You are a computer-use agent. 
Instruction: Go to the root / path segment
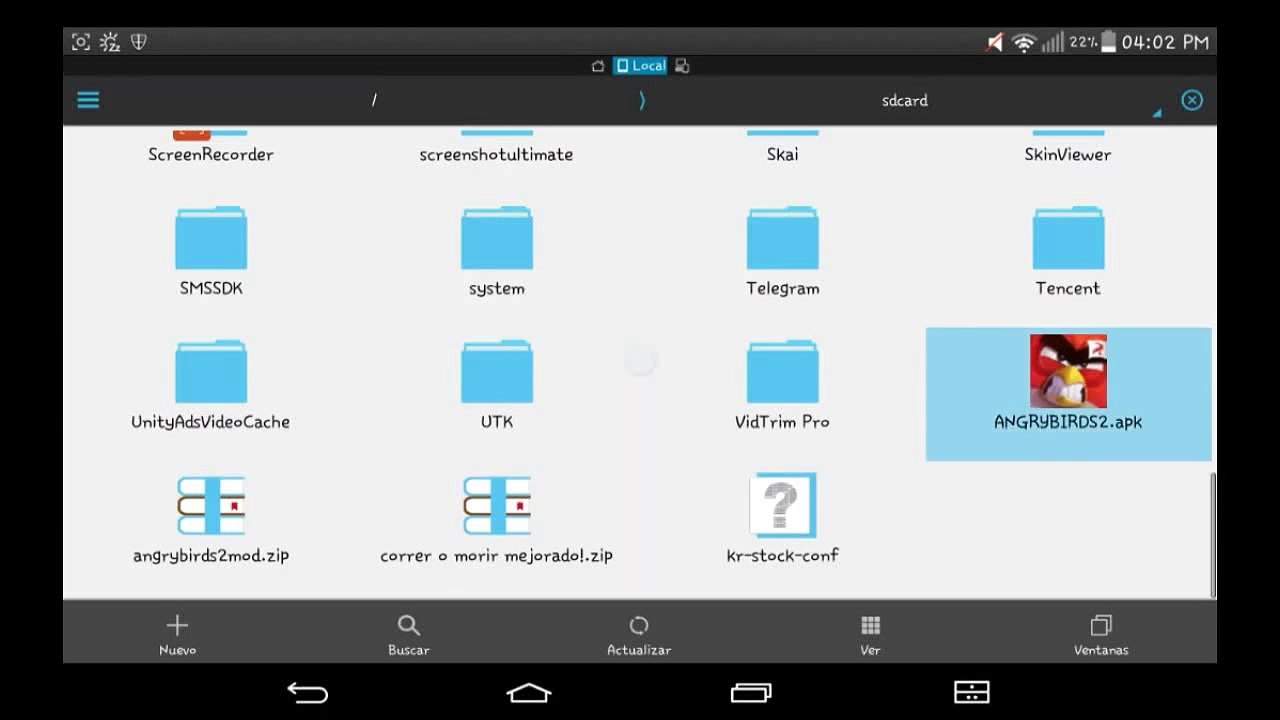click(x=374, y=100)
